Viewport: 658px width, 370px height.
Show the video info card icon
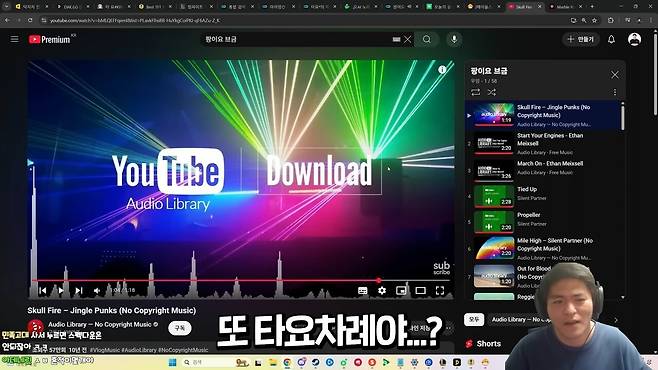click(x=442, y=70)
